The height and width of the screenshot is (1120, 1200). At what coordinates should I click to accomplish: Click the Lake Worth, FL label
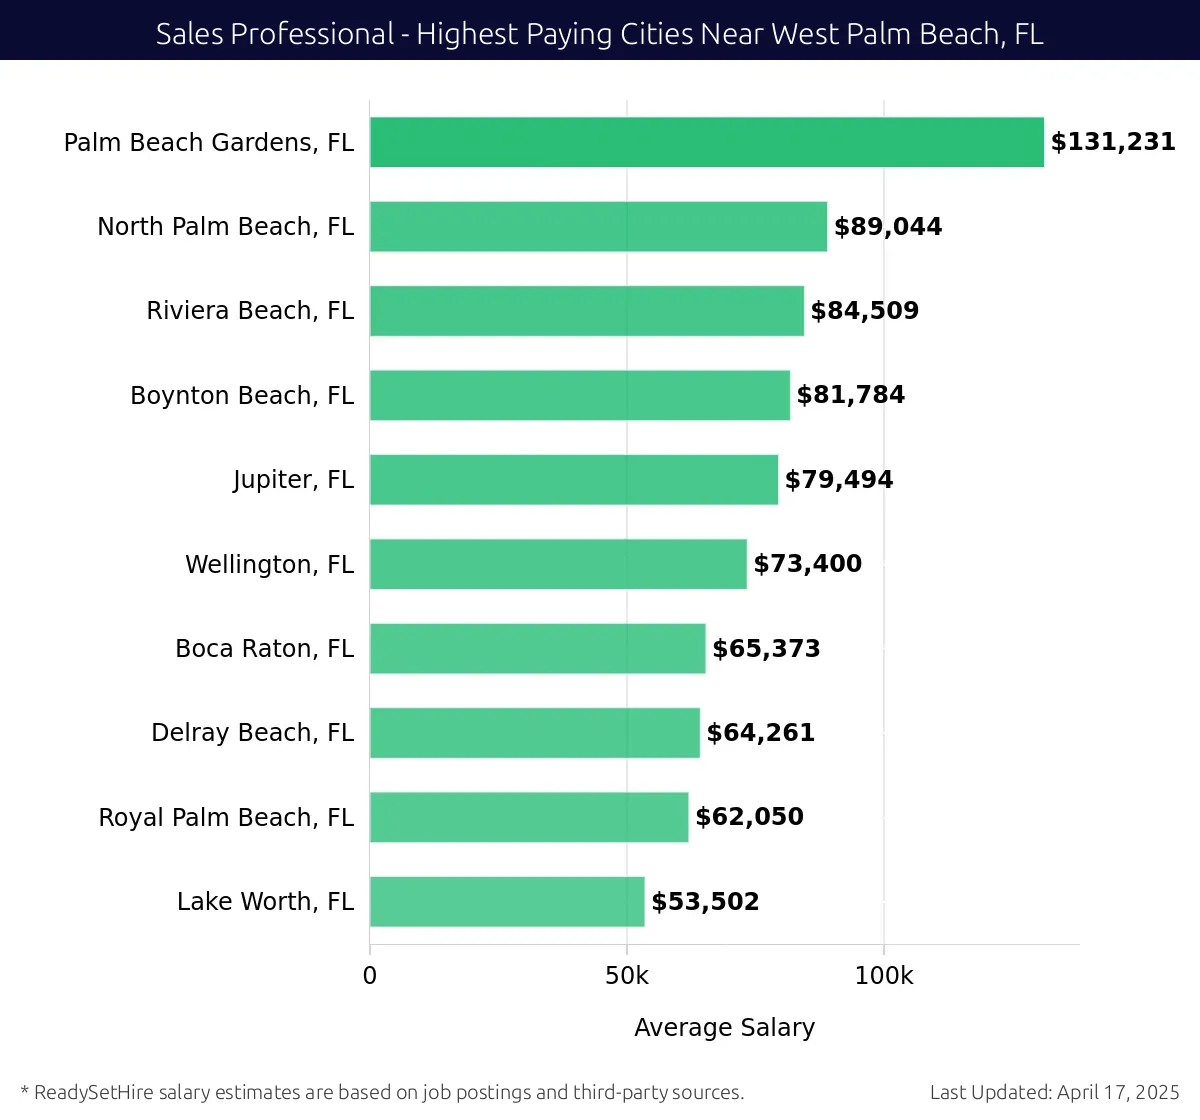point(266,902)
